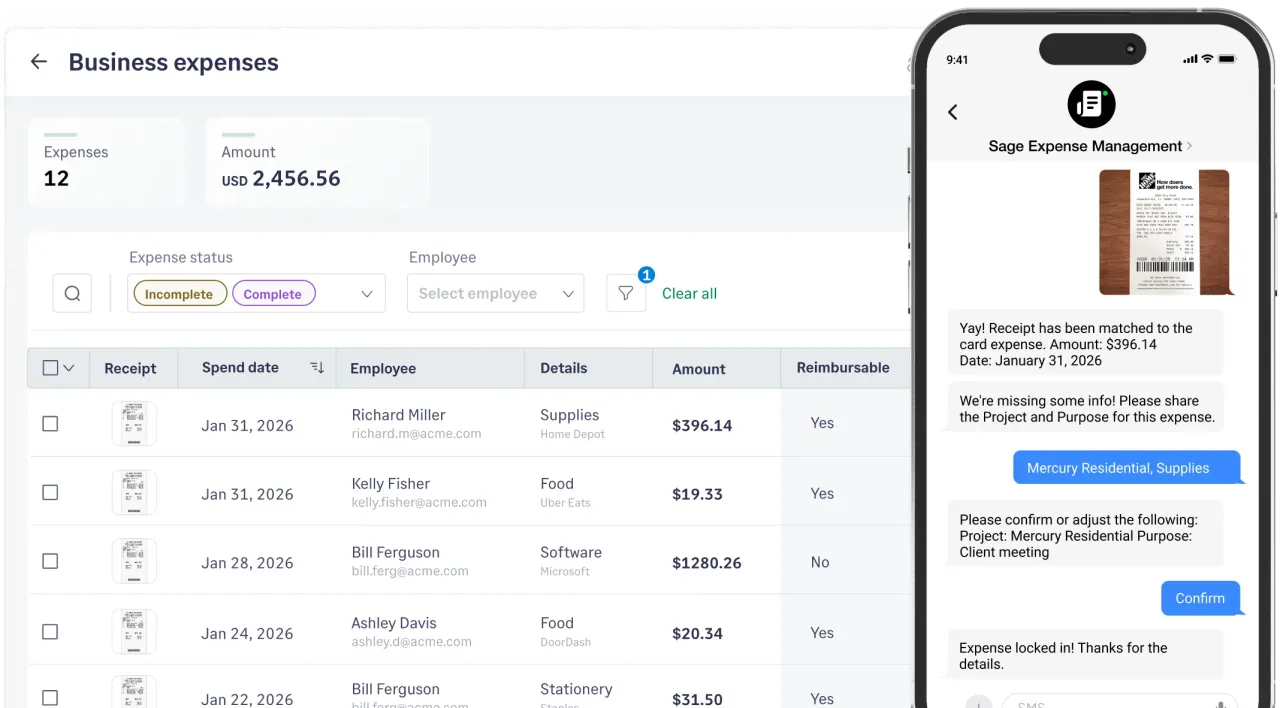
Task: Click the $20.34 amount cell
Action: pos(697,633)
